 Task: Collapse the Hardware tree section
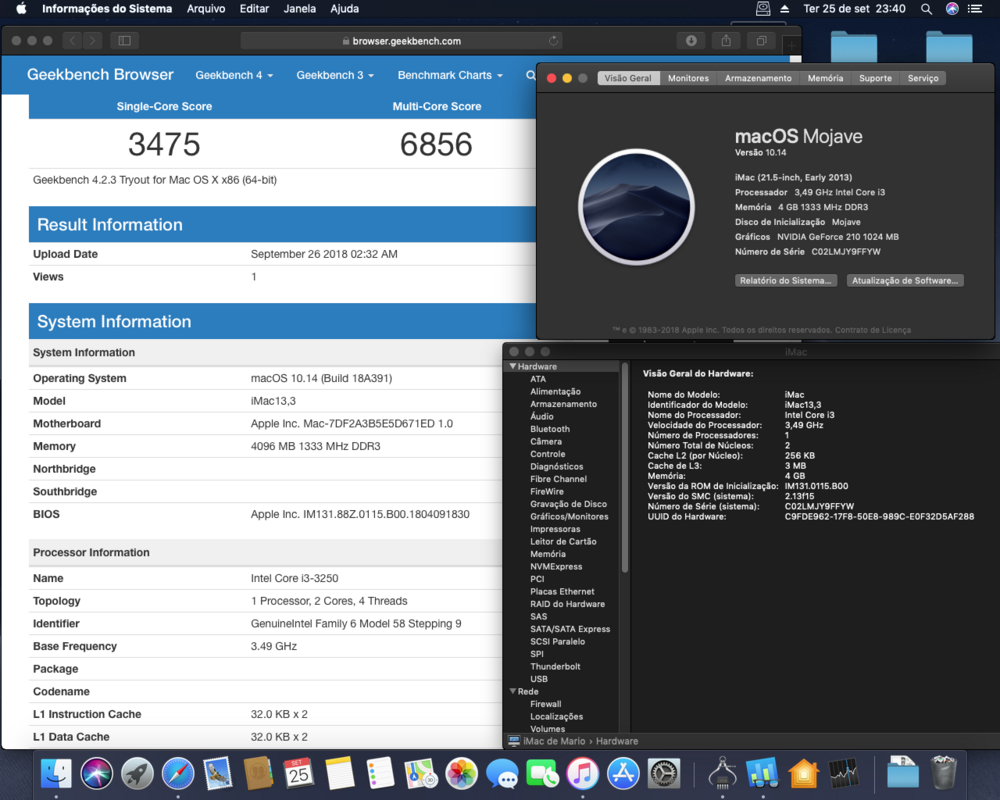(513, 367)
